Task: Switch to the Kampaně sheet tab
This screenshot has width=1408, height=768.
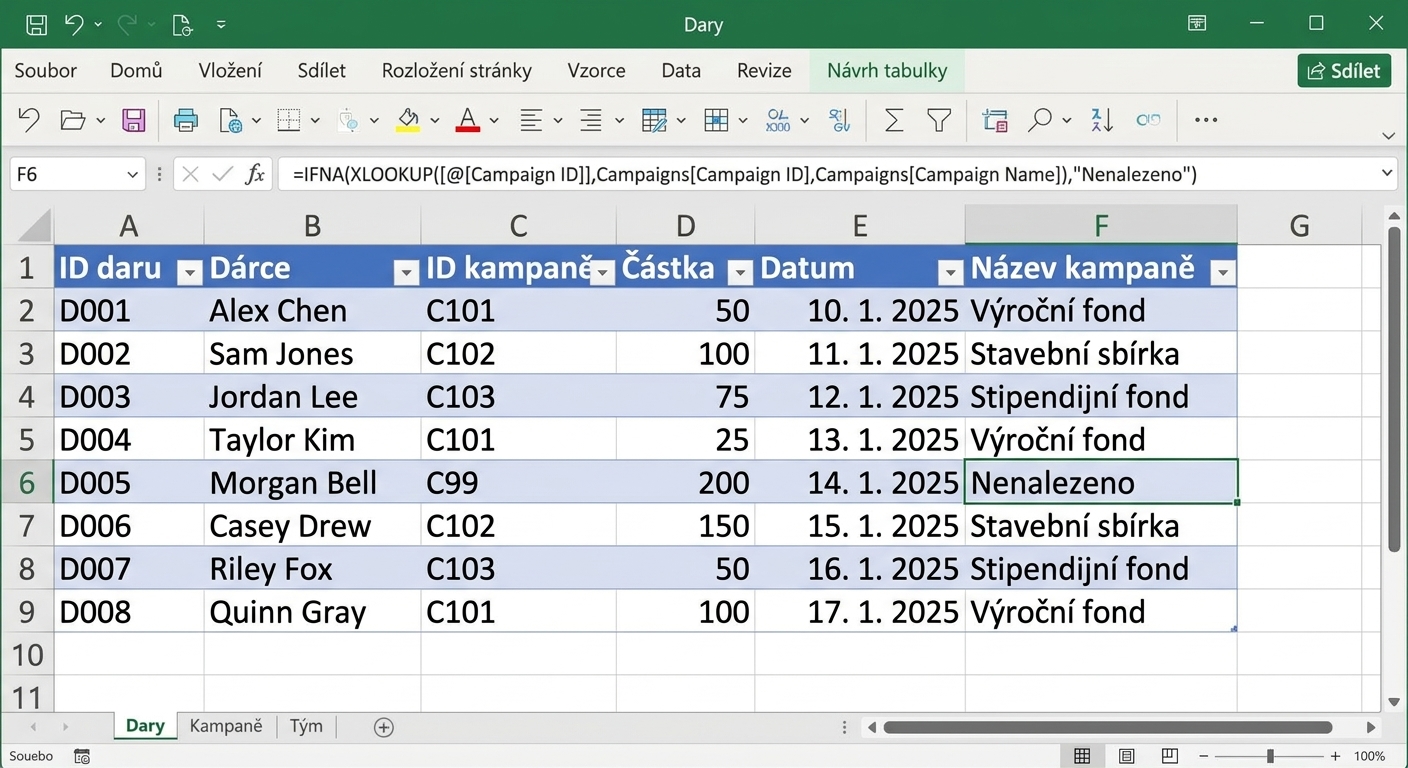Action: coord(226,726)
